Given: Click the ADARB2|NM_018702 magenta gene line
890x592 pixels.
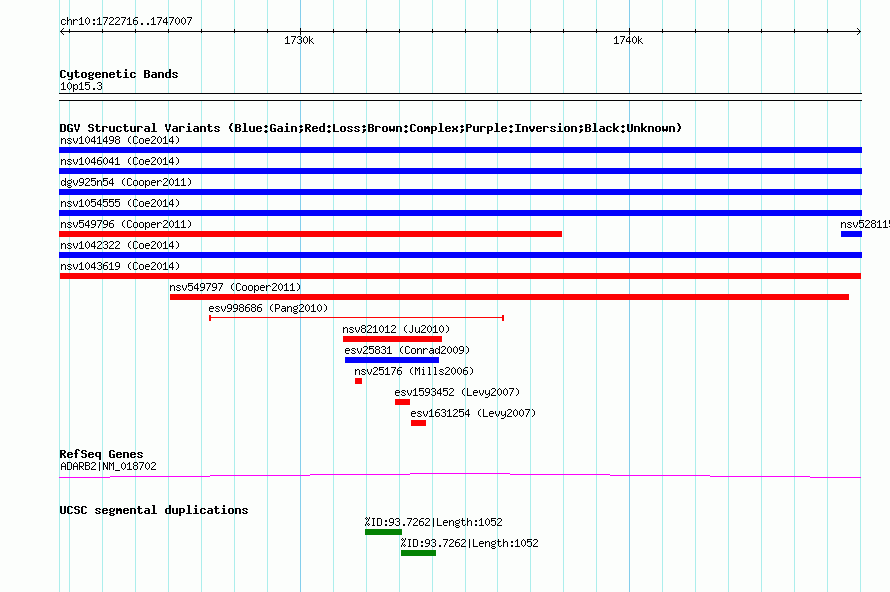Looking at the screenshot, I should pos(460,476).
